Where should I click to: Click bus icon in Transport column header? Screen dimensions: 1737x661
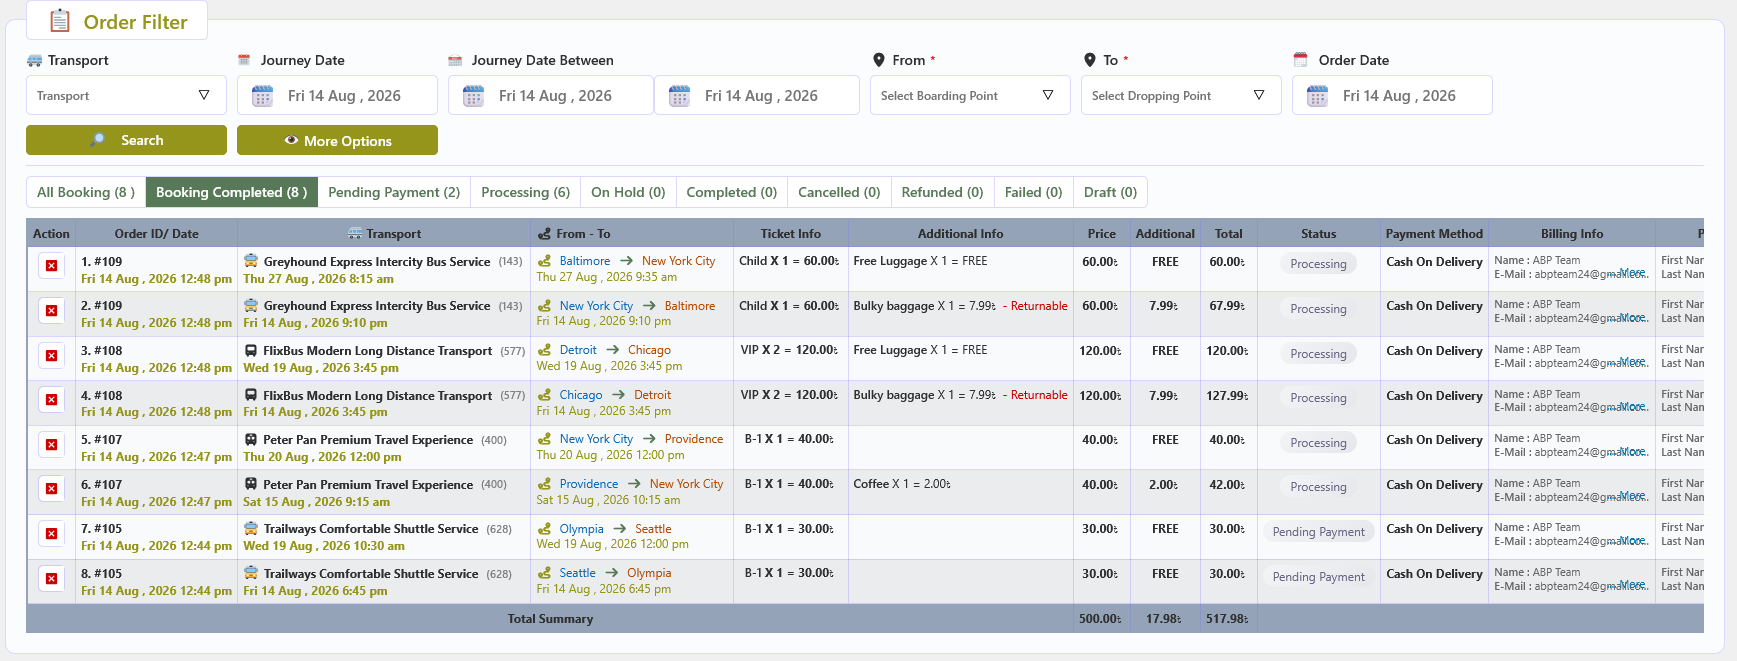355,234
